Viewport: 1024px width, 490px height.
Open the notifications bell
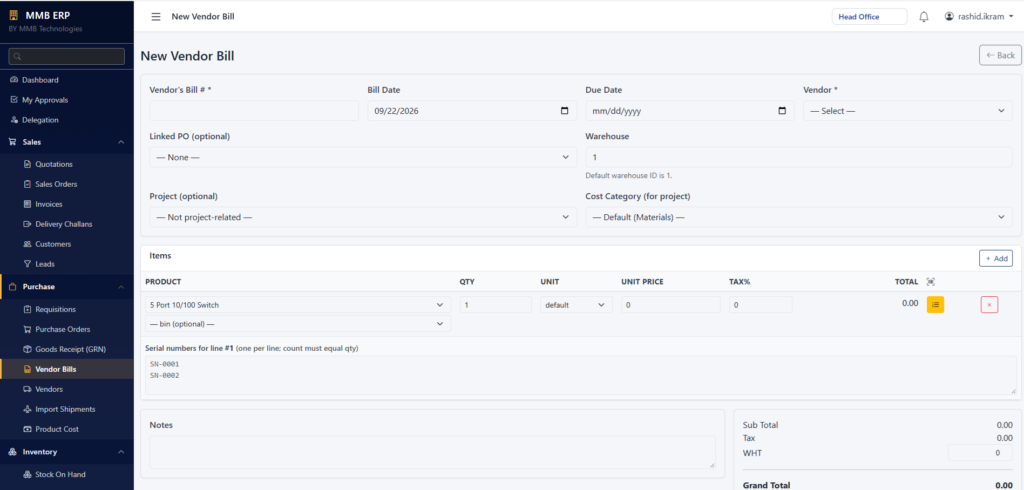923,17
